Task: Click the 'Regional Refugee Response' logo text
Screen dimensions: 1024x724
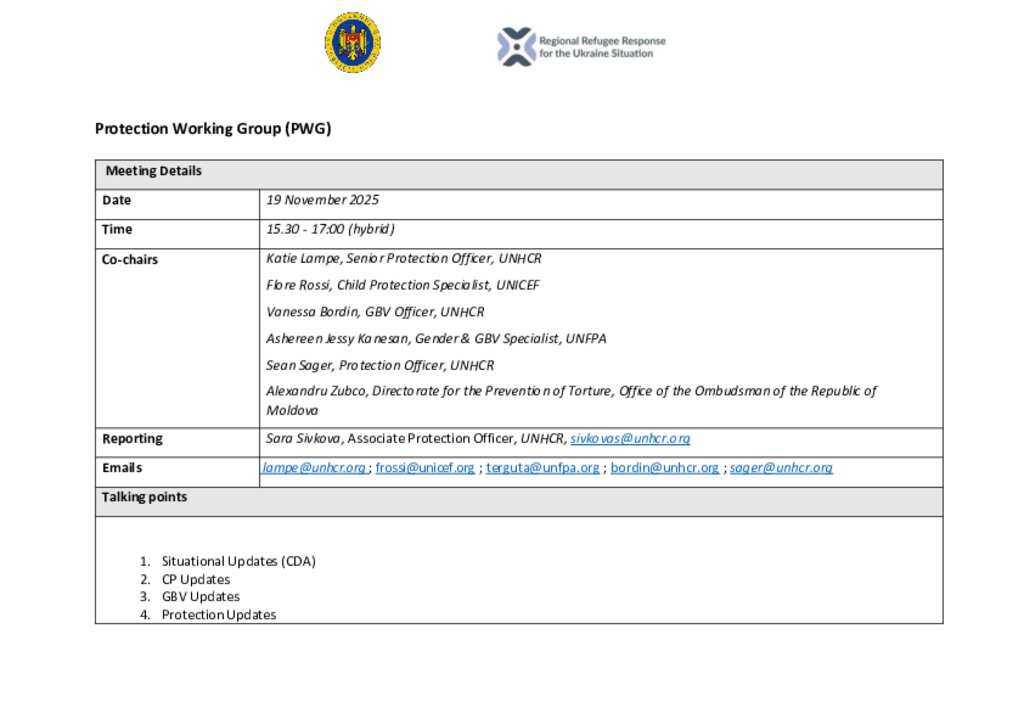Action: pyautogui.click(x=602, y=47)
